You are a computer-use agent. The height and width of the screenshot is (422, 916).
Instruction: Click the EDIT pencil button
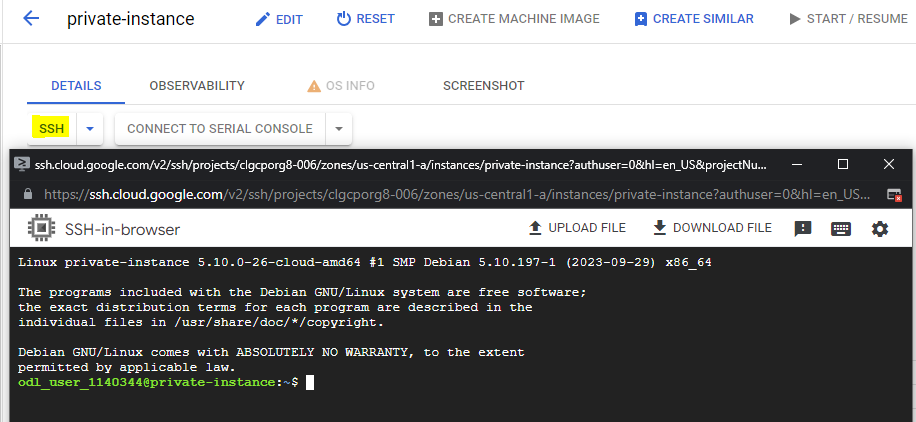tap(279, 19)
